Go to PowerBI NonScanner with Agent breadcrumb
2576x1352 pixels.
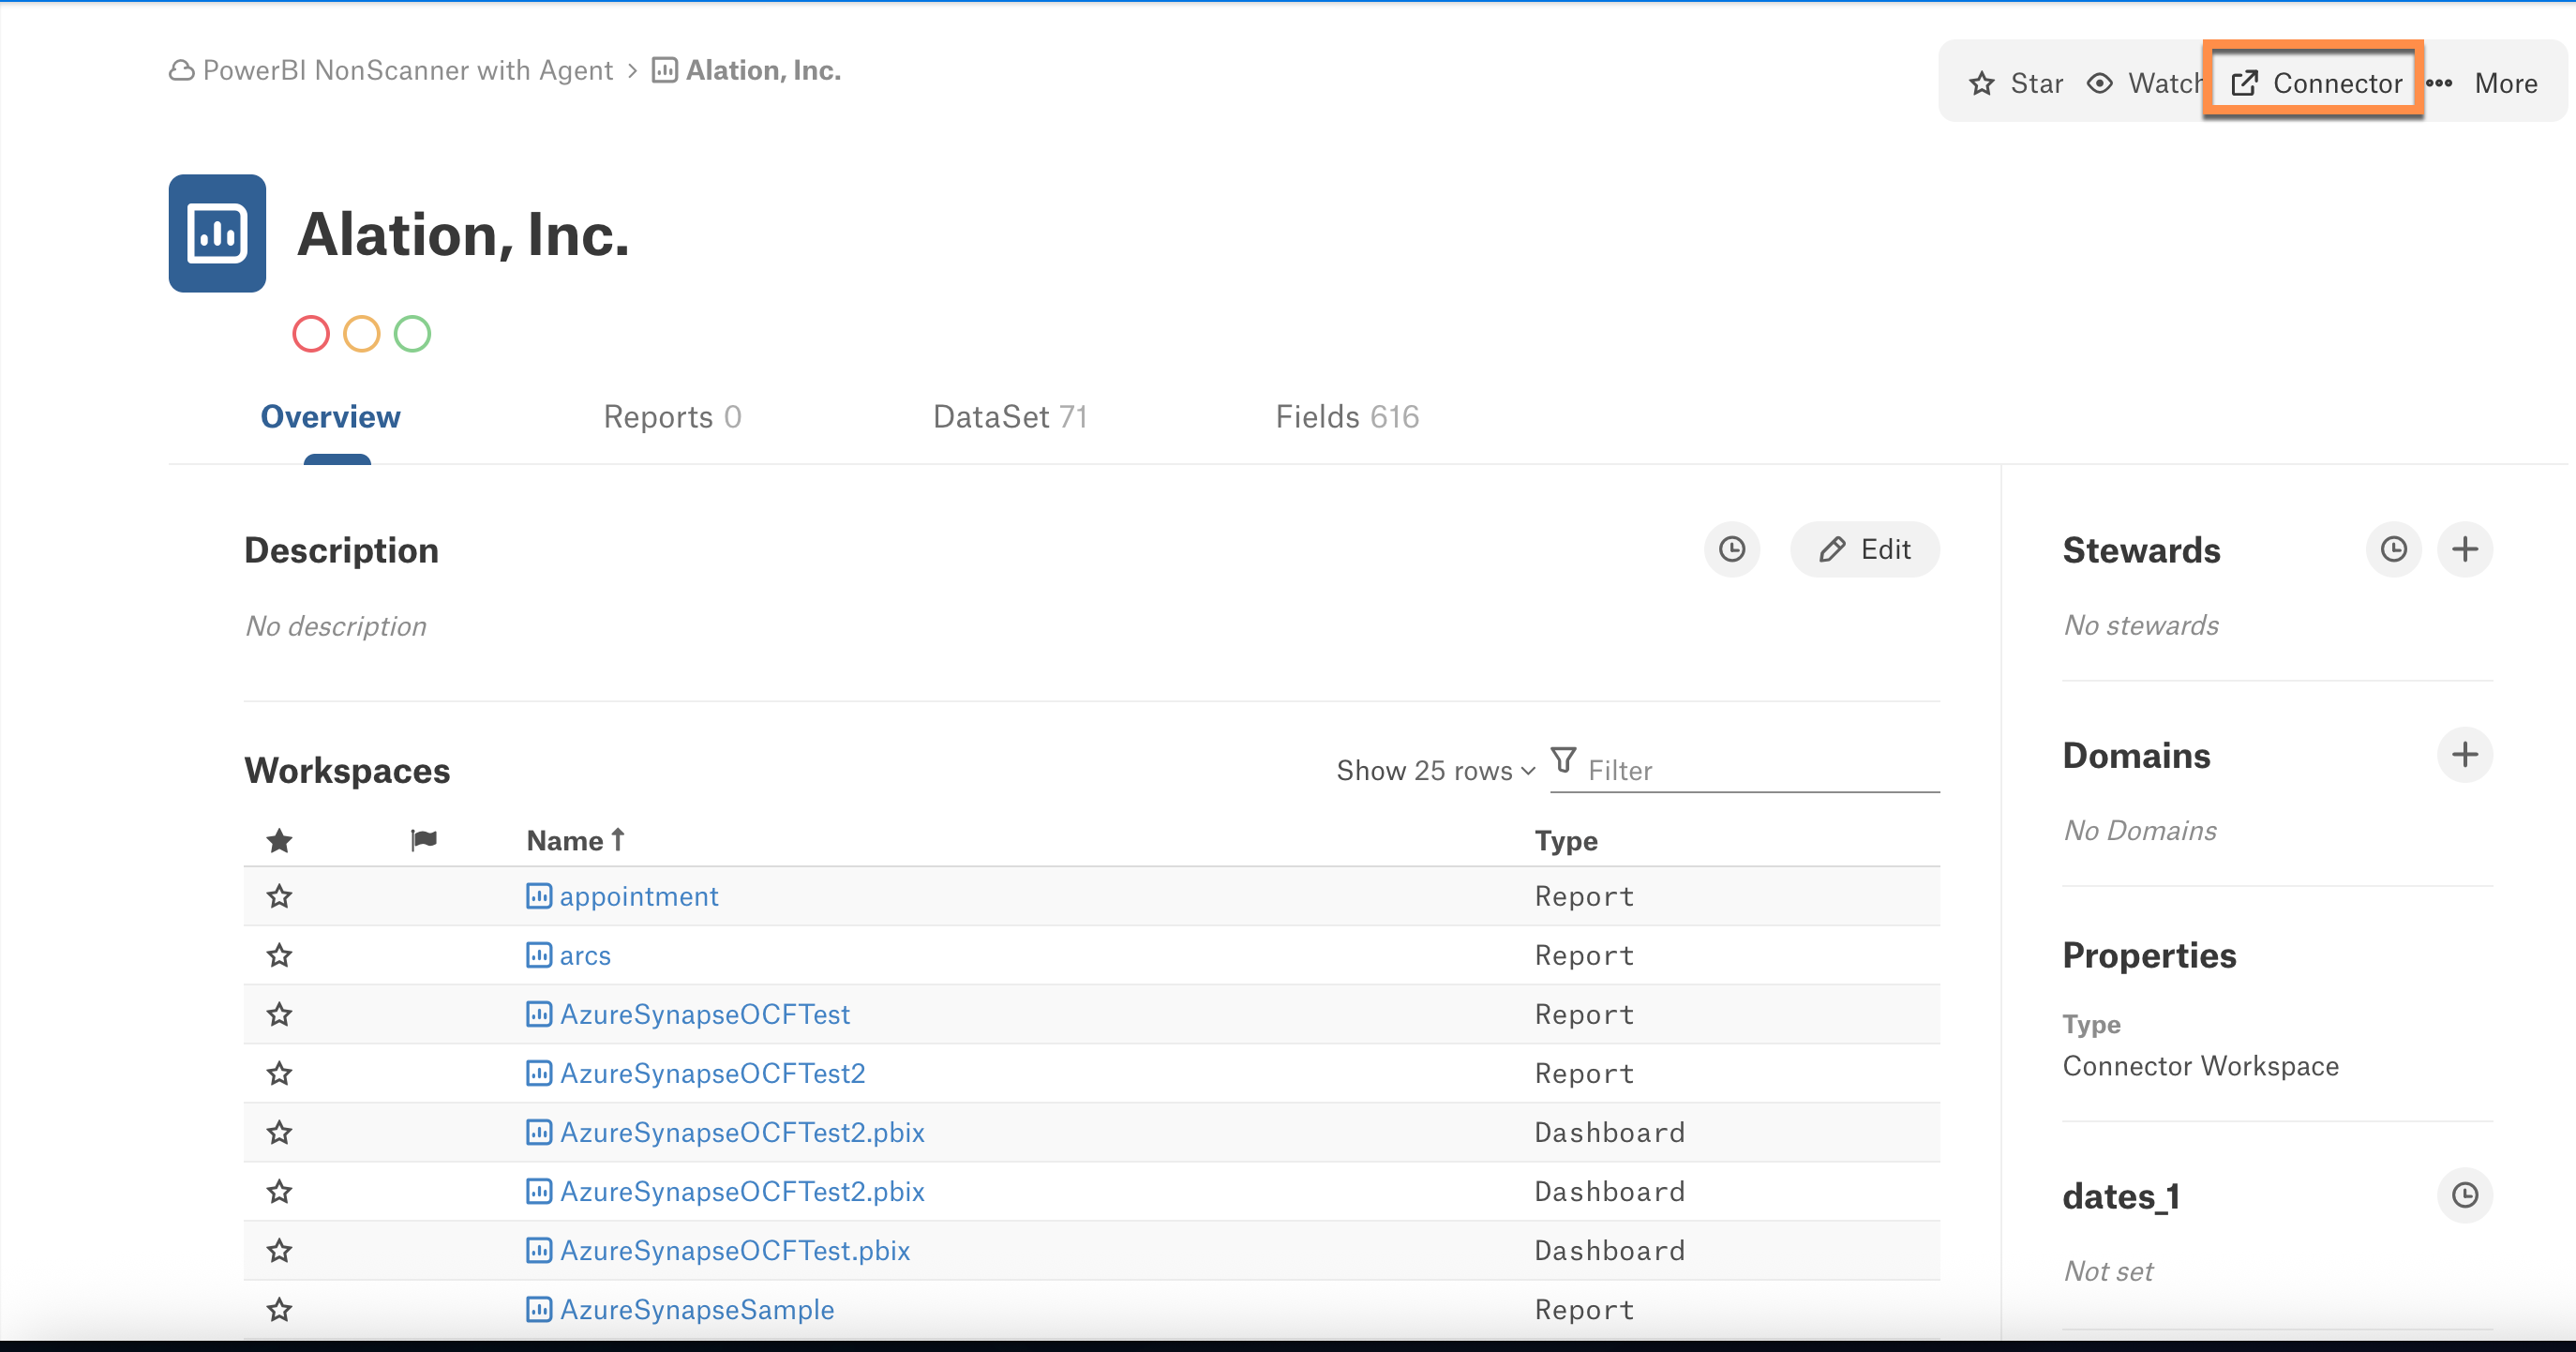coord(407,70)
